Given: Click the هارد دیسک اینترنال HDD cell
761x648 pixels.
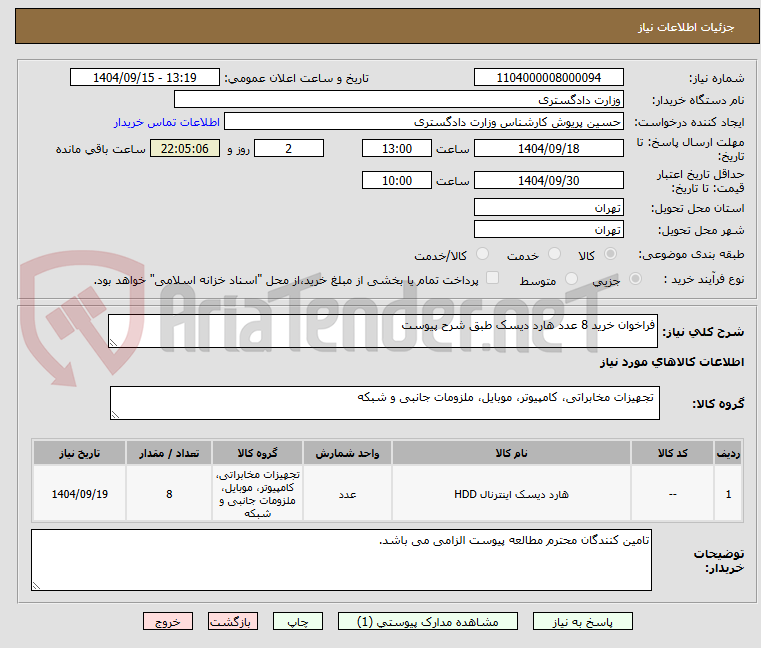Looking at the screenshot, I should tap(511, 494).
